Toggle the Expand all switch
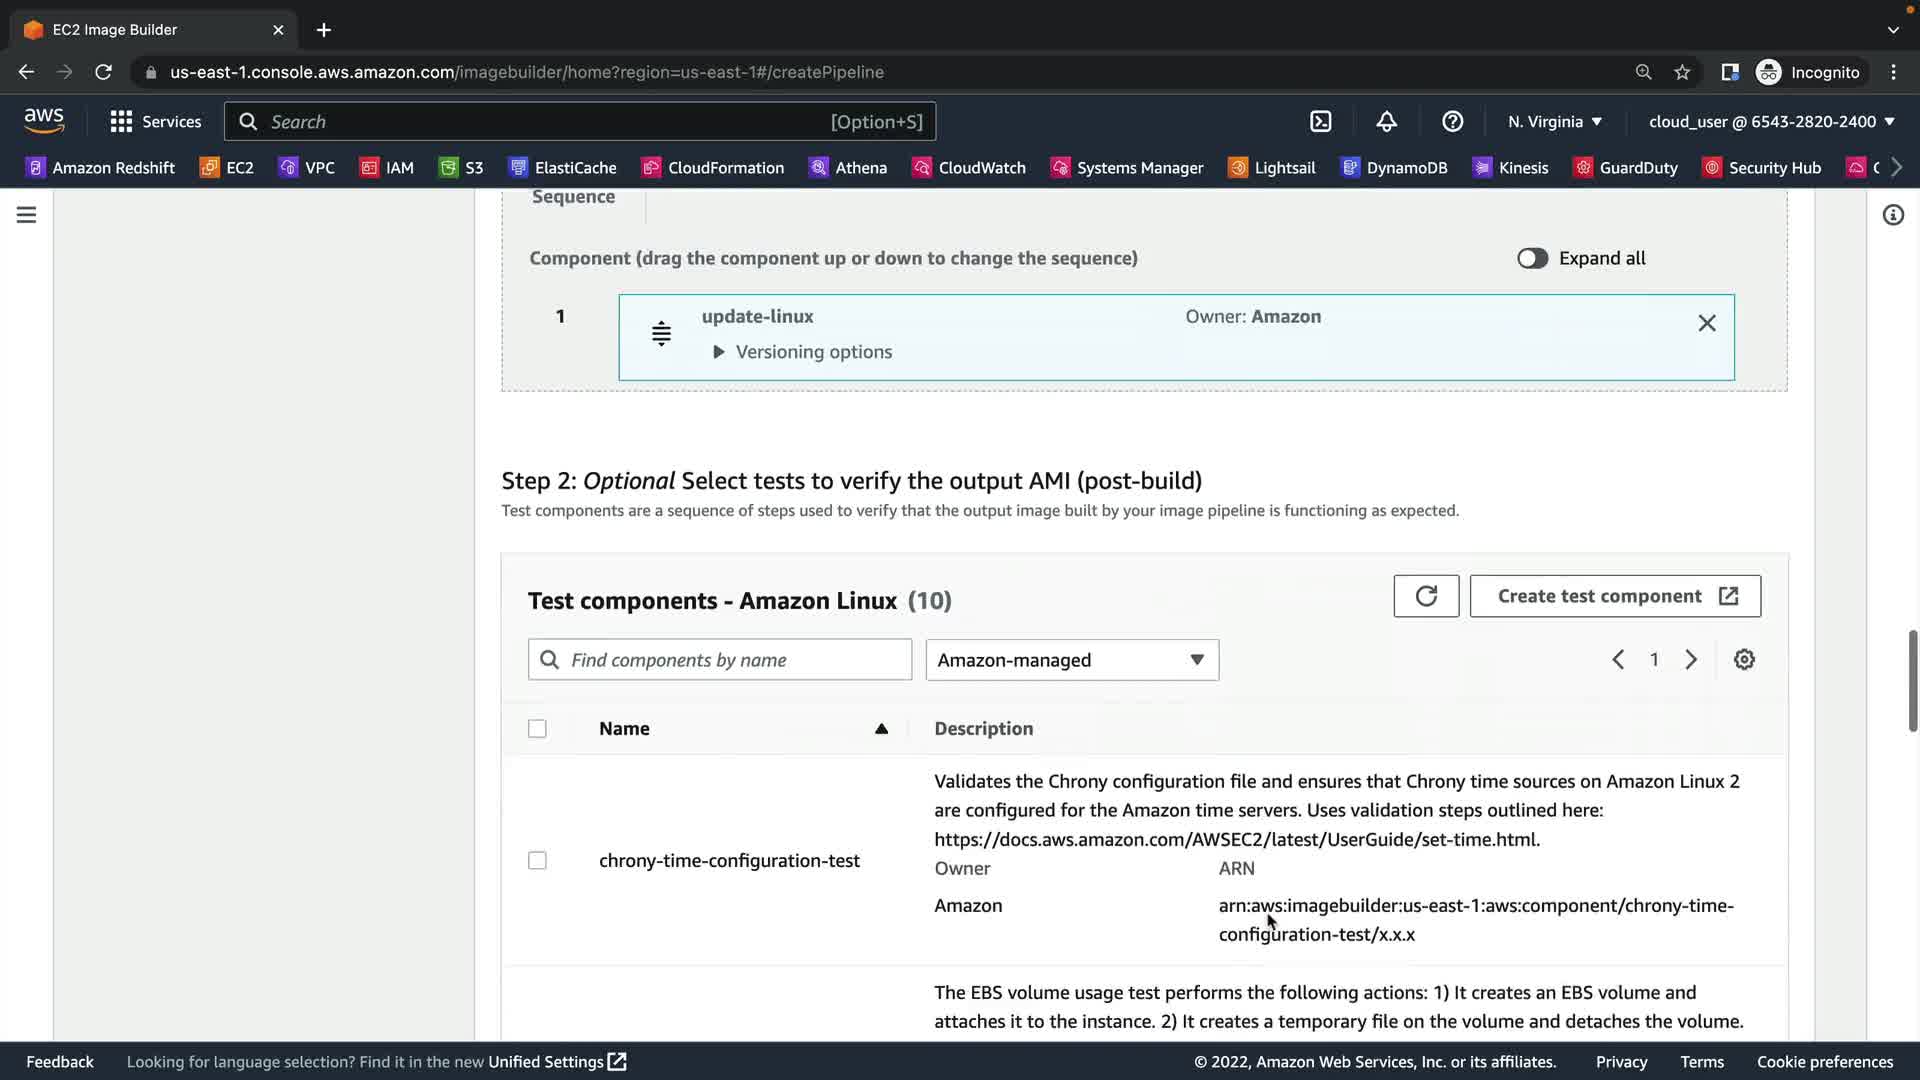1920x1080 pixels. tap(1532, 258)
